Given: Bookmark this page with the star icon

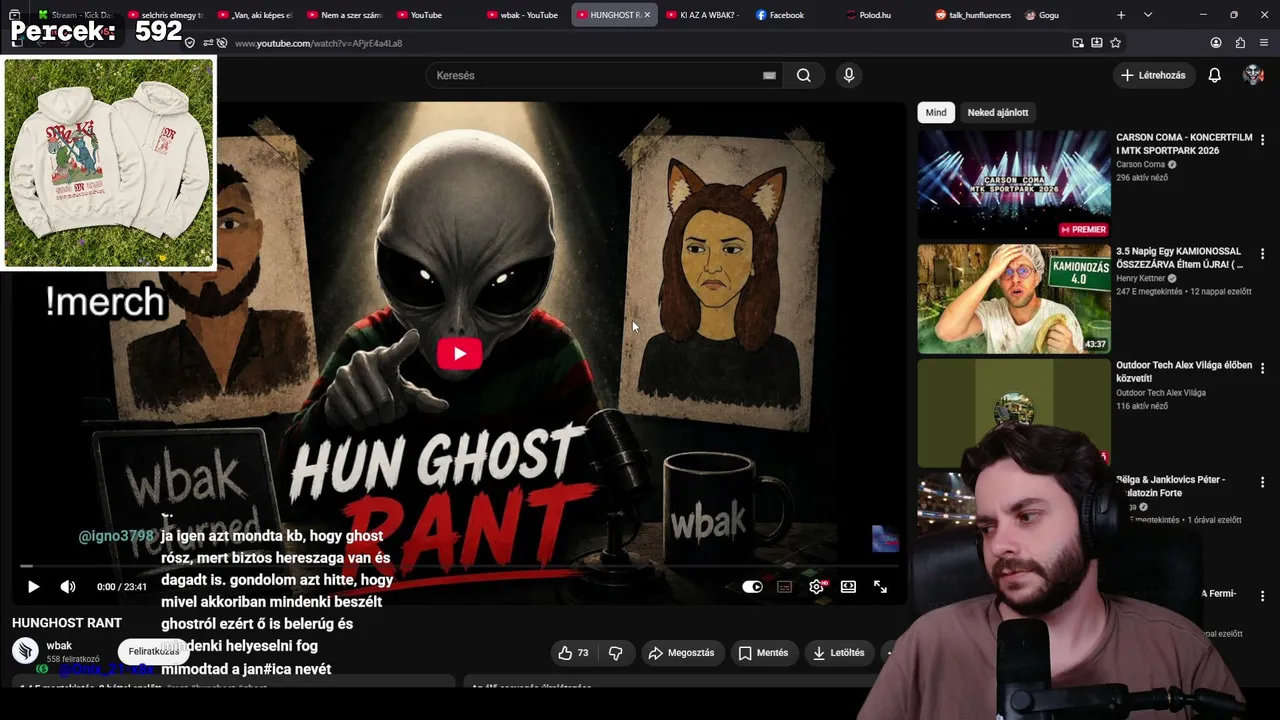Looking at the screenshot, I should [1115, 43].
